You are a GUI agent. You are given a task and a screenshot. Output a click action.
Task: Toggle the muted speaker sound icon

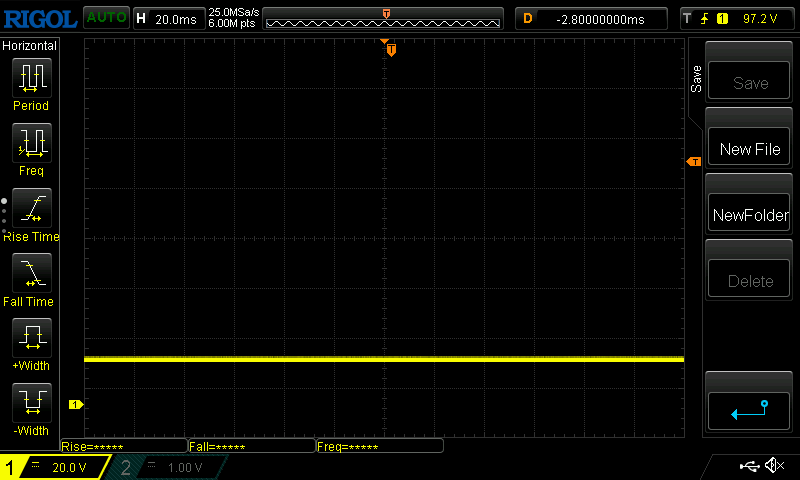point(775,465)
